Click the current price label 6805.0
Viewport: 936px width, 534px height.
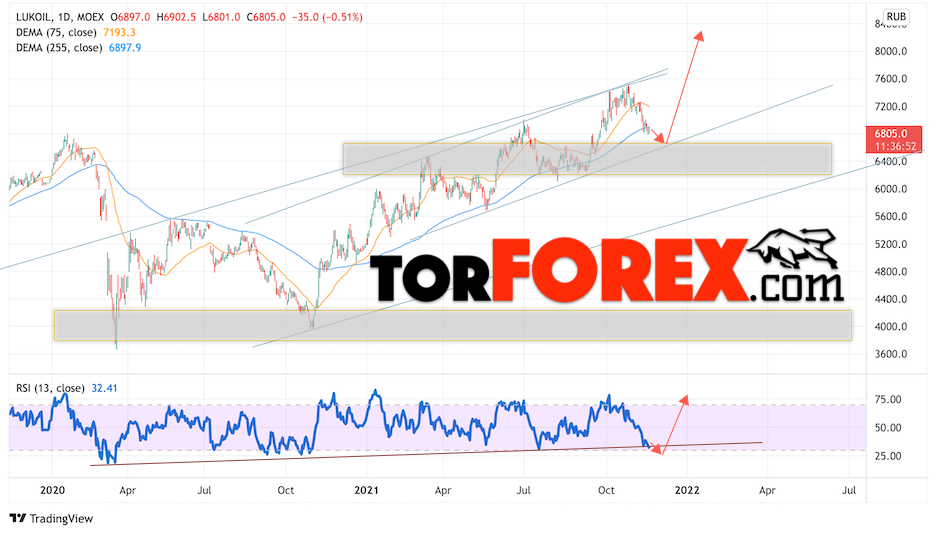(891, 134)
